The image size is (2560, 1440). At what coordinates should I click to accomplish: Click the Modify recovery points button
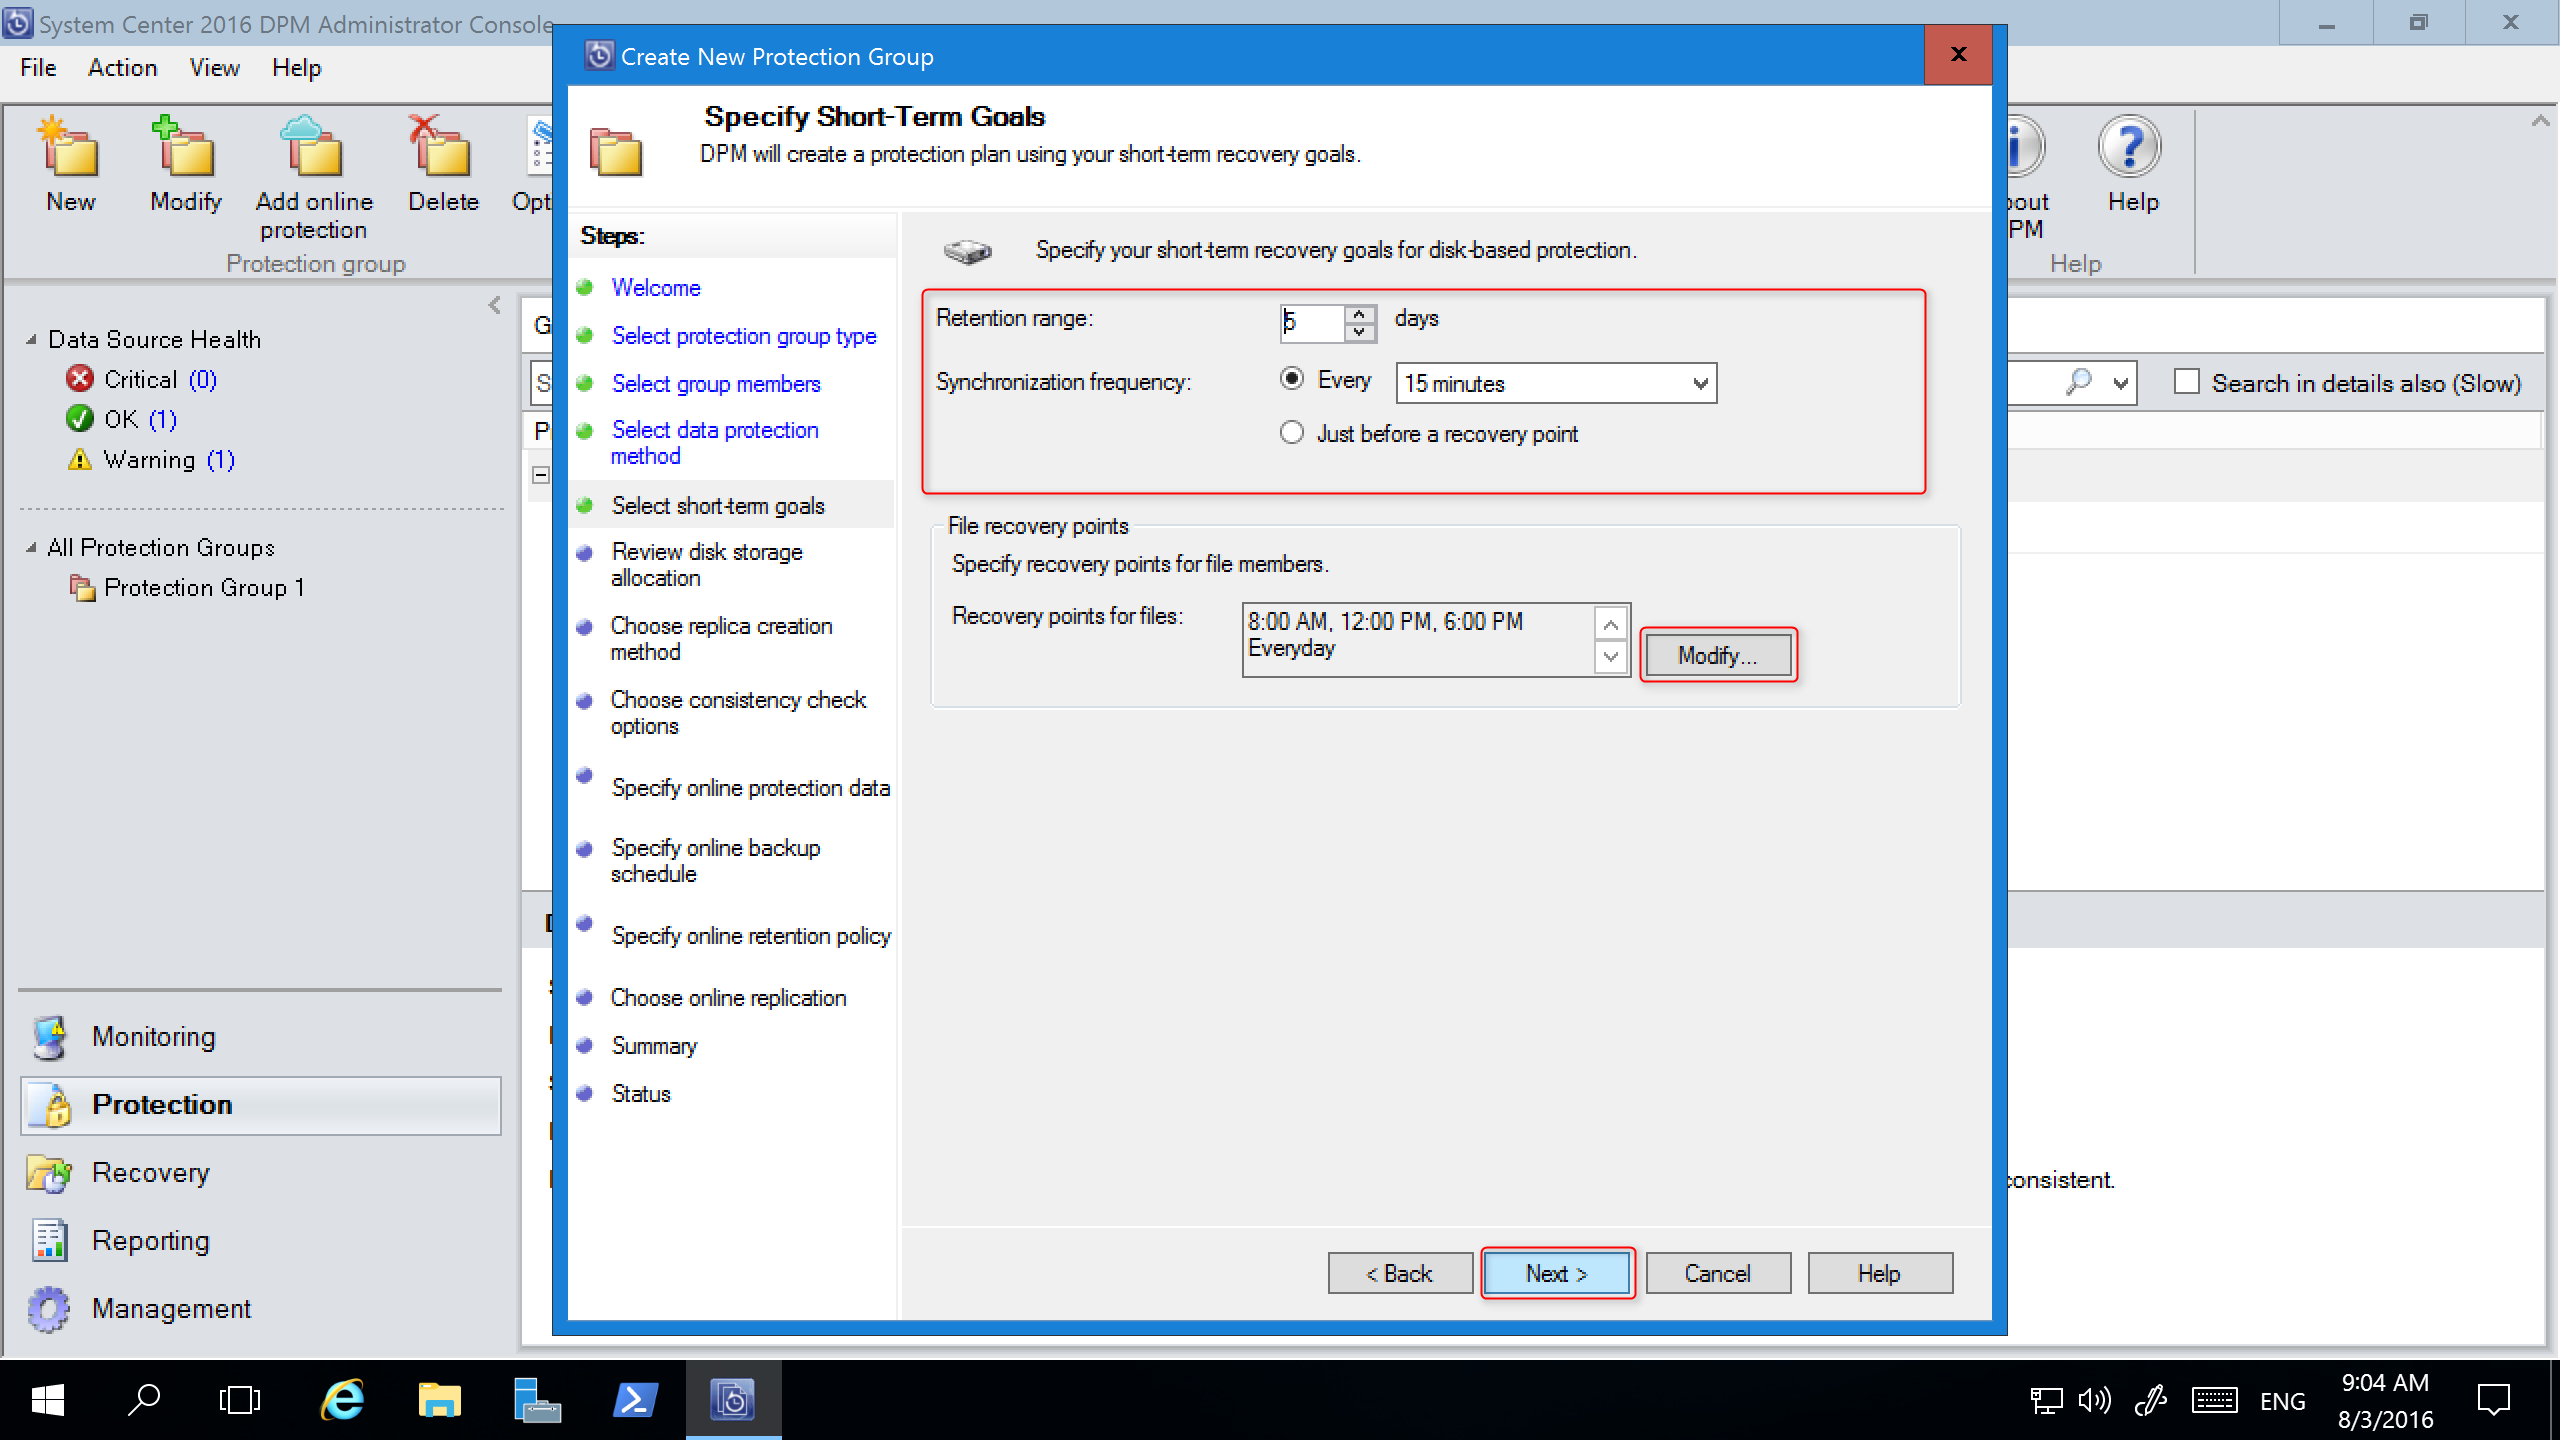point(1716,654)
